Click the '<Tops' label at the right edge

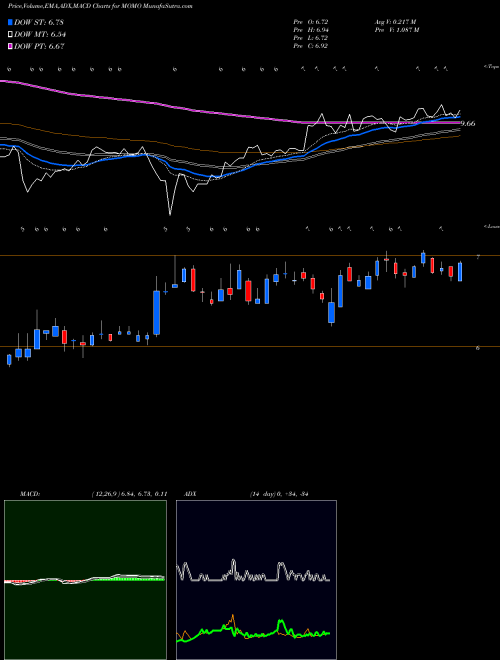point(492,67)
